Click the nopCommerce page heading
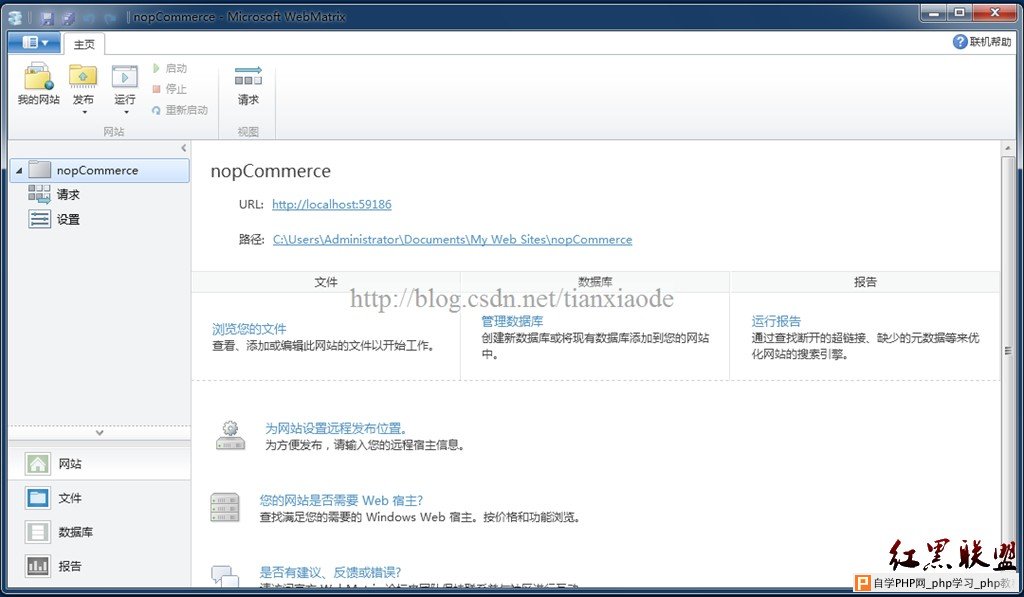1024x597 pixels. (x=270, y=171)
